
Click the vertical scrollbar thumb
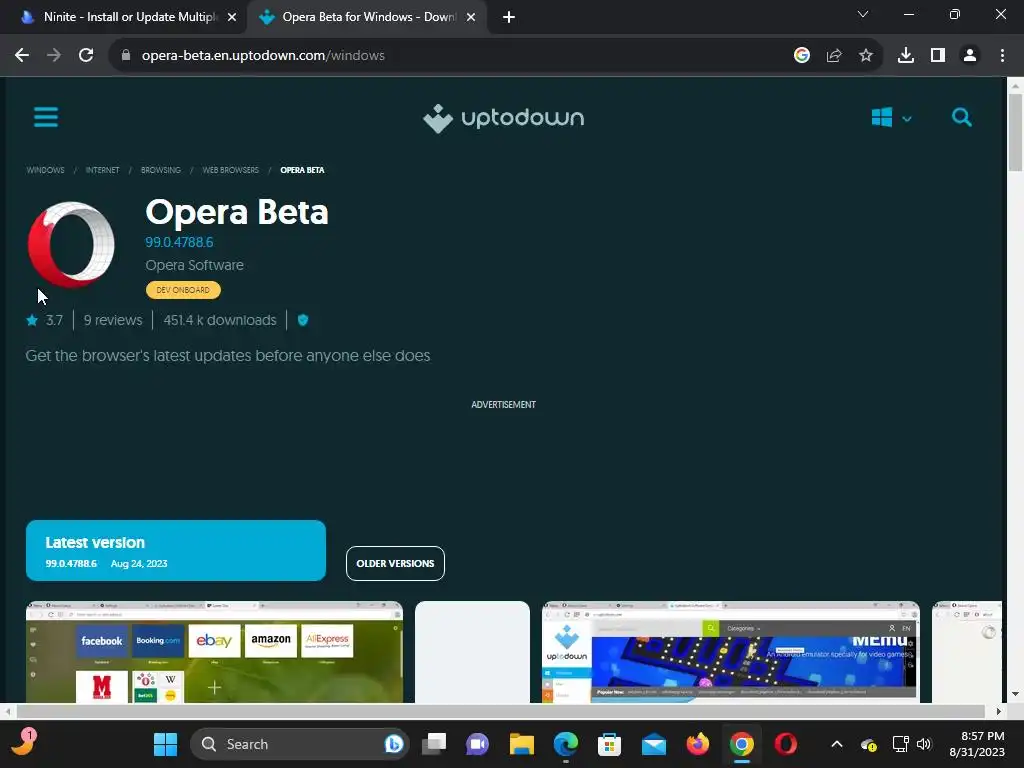(1015, 133)
